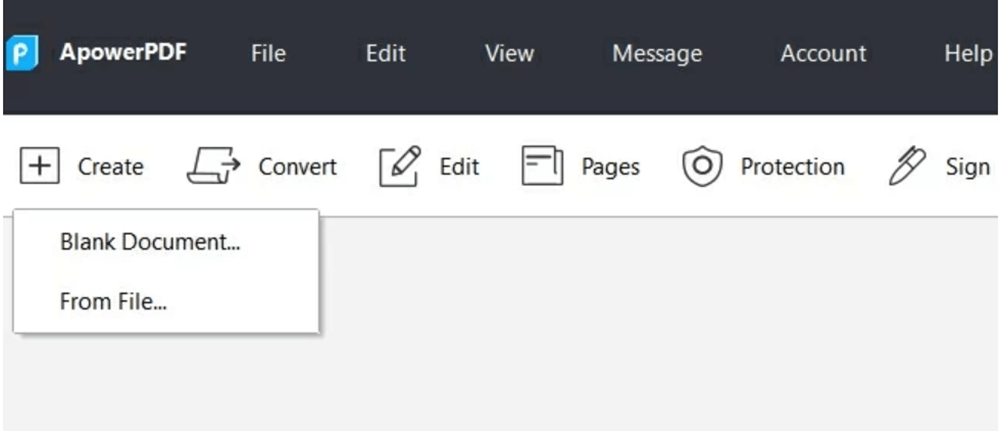Open the Help menu
The width and height of the screenshot is (1000, 431).
pyautogui.click(x=967, y=54)
